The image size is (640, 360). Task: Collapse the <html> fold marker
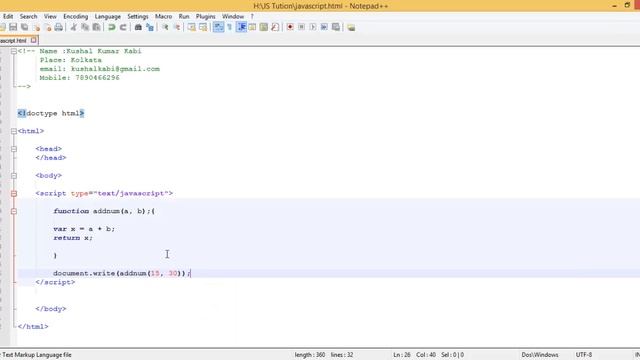coord(14,131)
